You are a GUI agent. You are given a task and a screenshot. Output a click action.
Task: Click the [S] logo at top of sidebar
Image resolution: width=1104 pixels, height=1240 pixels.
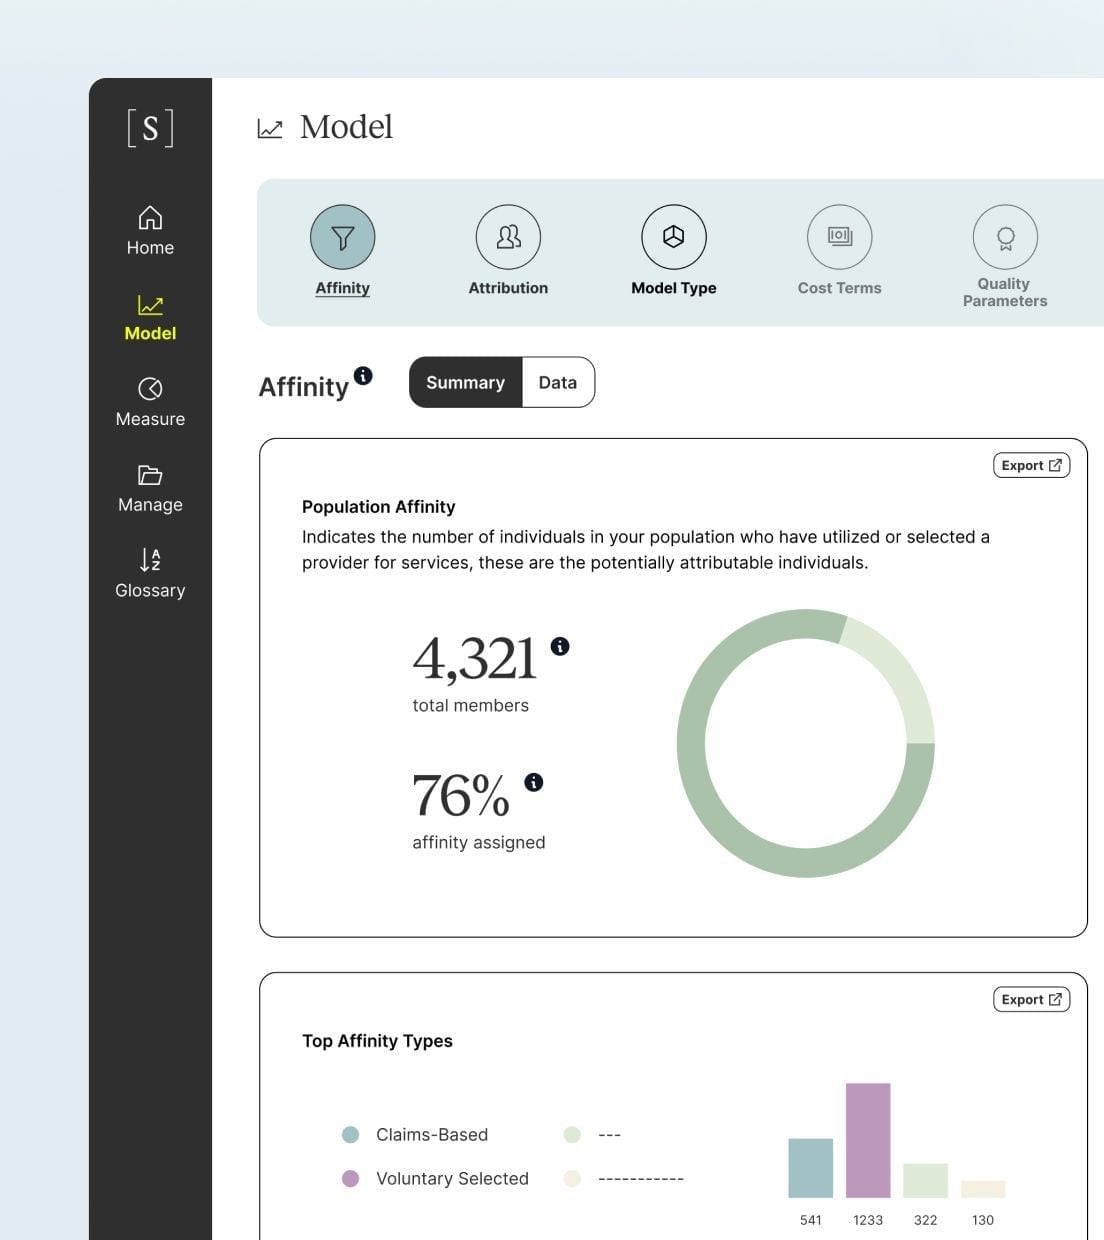[150, 127]
